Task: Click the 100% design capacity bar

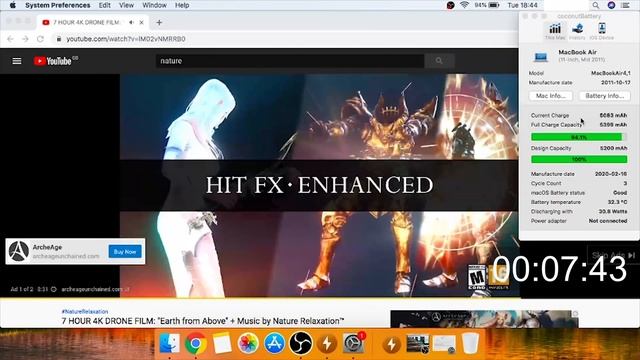Action: [579, 159]
